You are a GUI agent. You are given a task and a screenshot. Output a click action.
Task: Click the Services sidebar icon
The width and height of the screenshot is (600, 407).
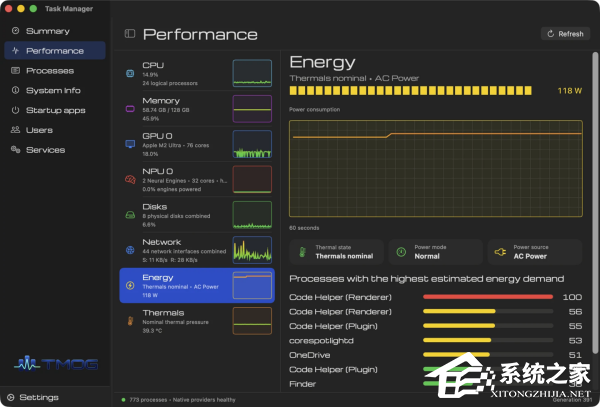(15, 150)
